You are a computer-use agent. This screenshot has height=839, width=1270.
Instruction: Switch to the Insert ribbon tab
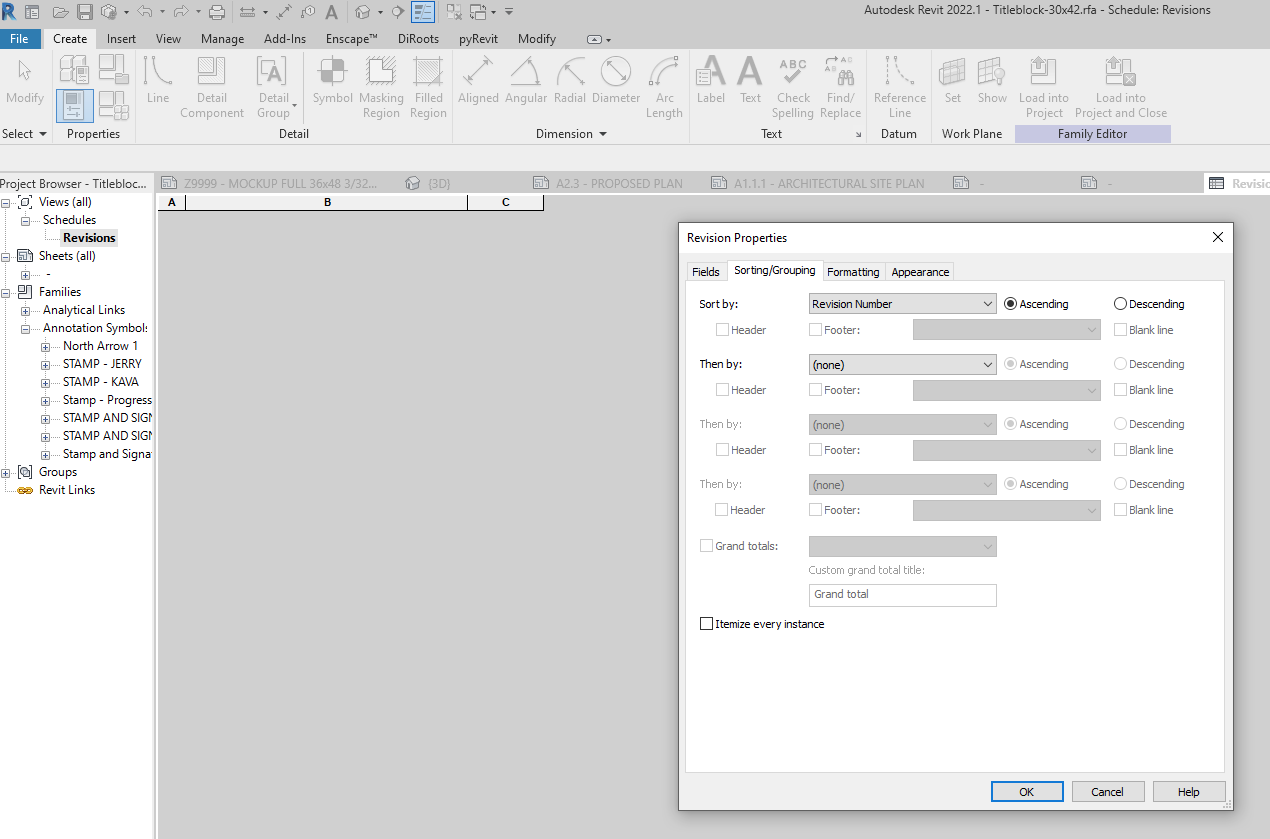[x=121, y=39]
